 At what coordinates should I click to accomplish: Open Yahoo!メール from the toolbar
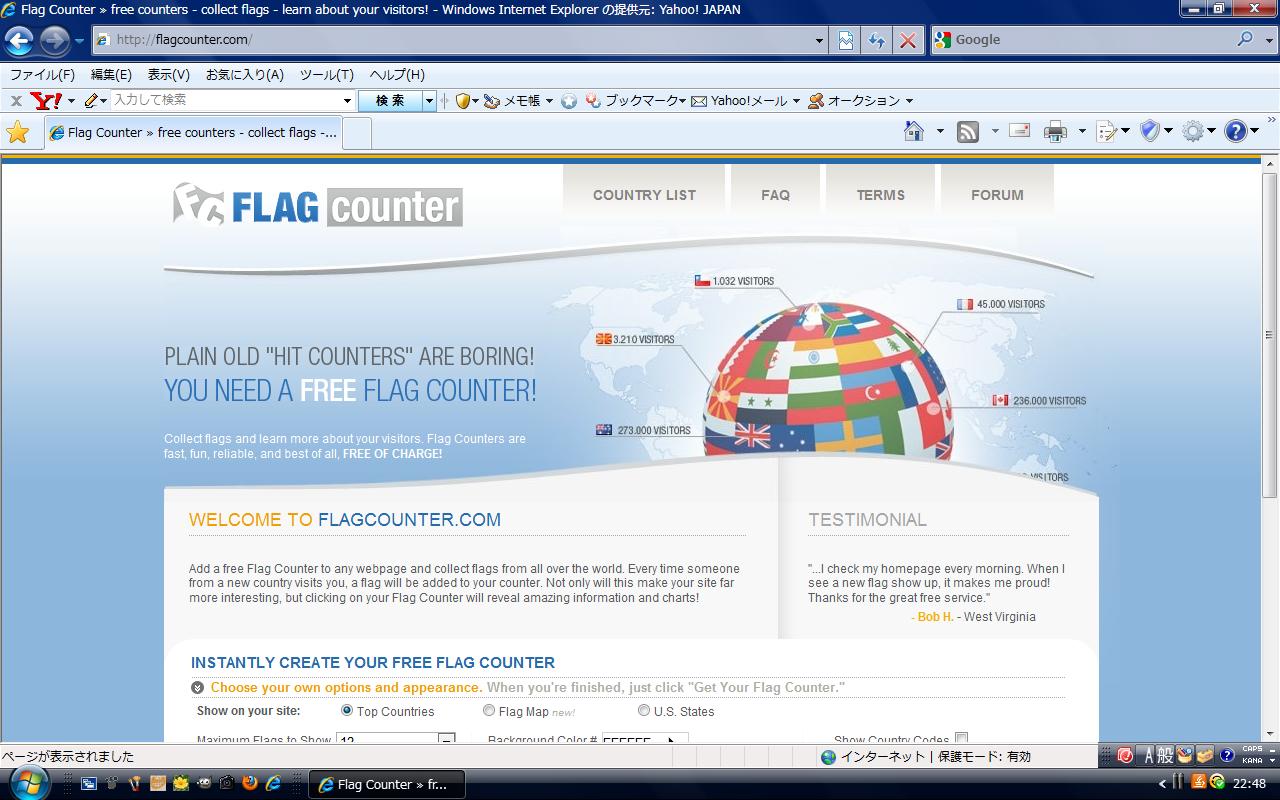(x=746, y=100)
